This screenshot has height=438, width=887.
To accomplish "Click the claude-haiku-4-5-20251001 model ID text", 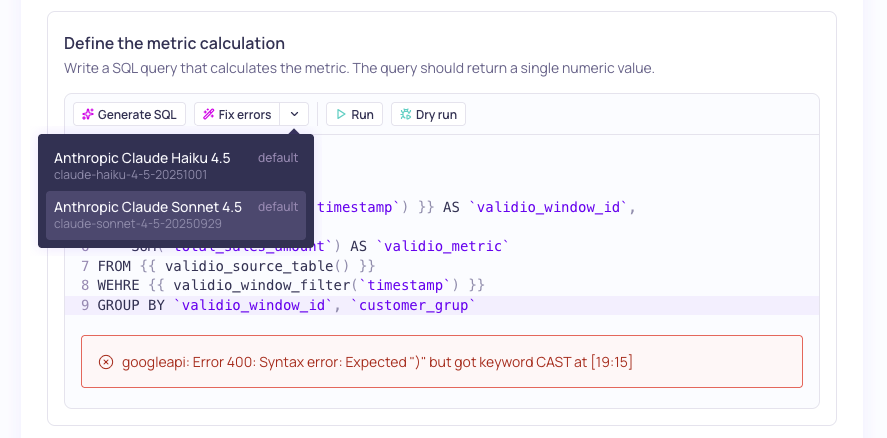I will click(x=131, y=174).
